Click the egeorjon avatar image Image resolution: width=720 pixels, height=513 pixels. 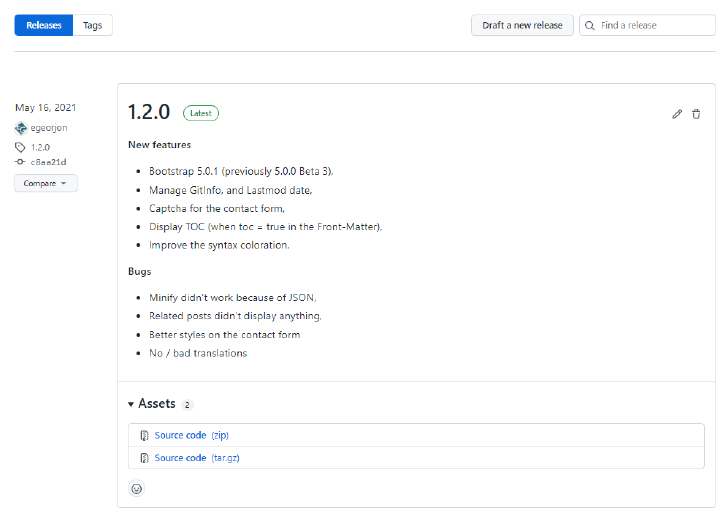click(x=21, y=128)
